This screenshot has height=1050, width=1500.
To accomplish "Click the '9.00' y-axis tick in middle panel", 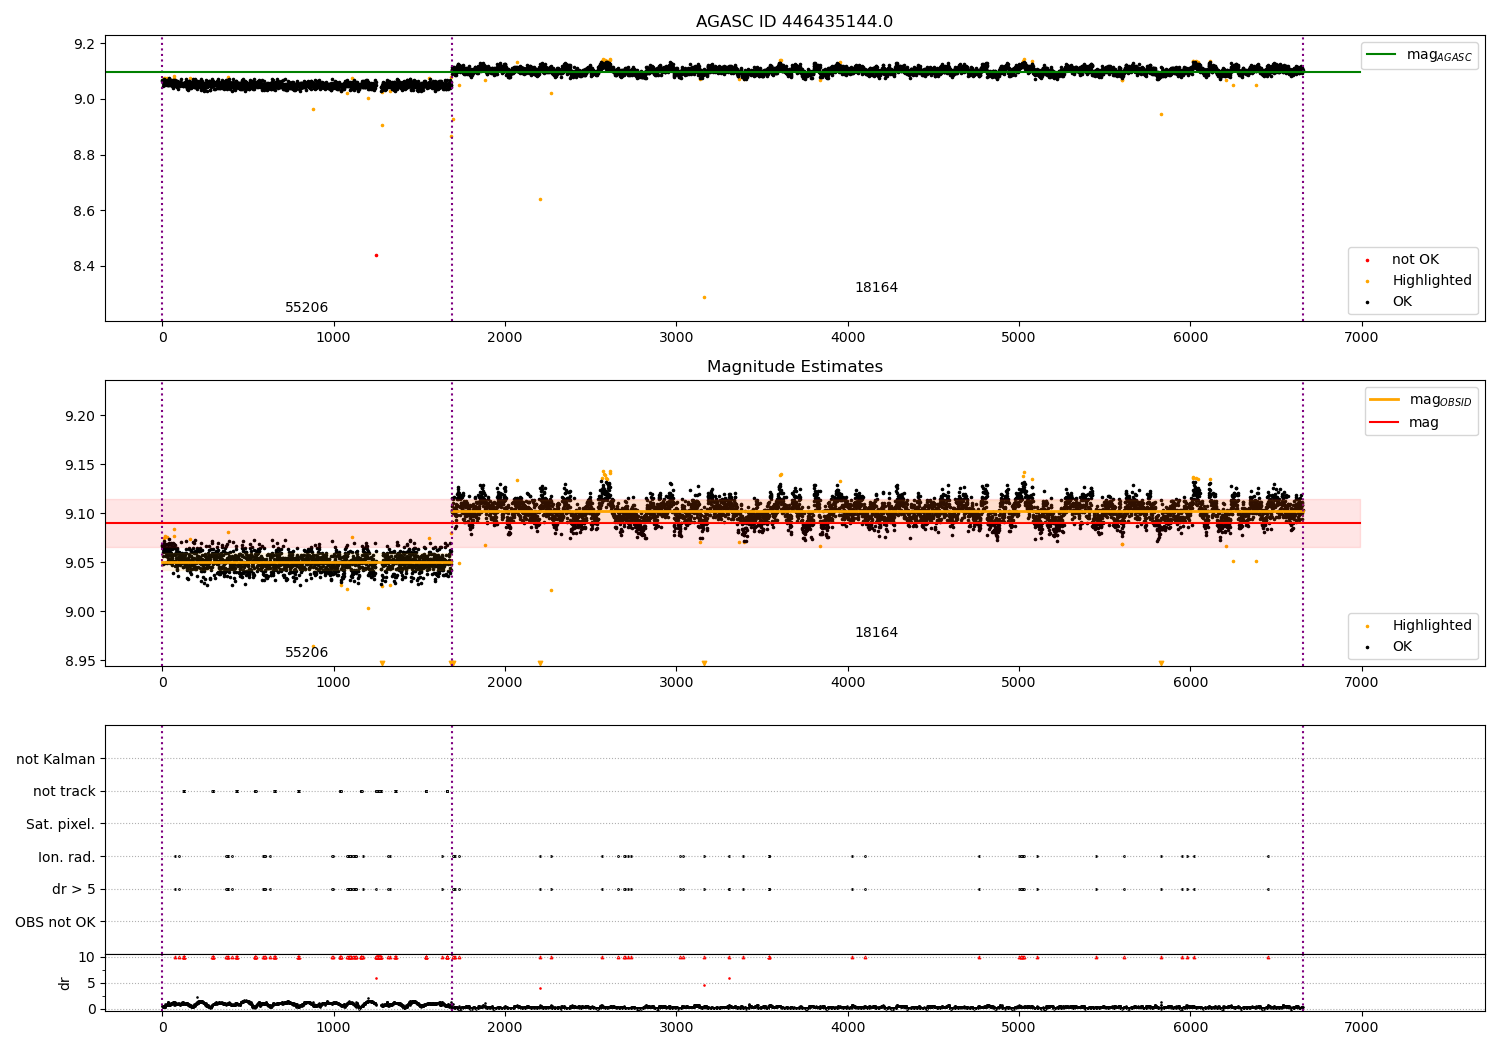I will (82, 612).
